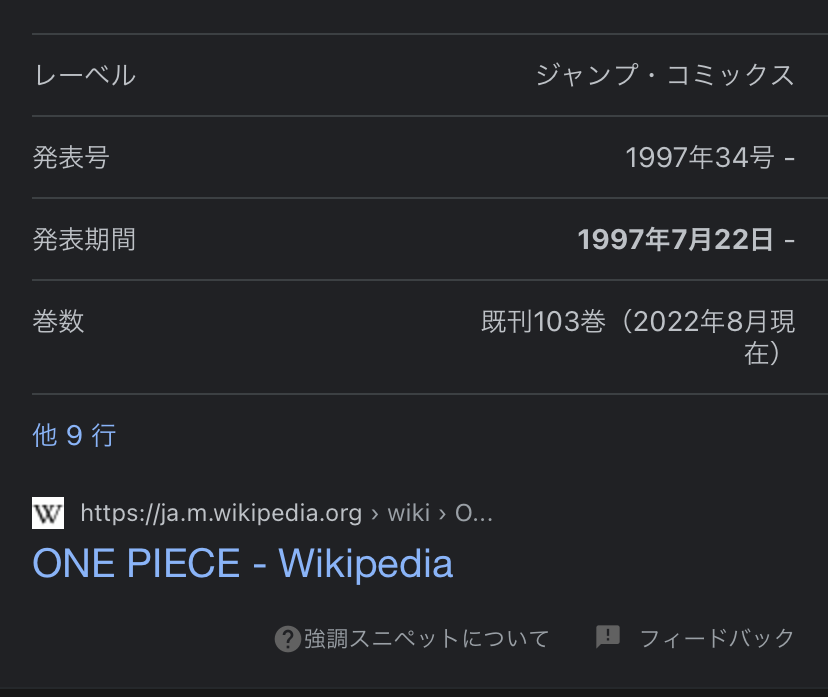Viewport: 828px width, 697px height.
Task: Click the feedback exclamation bubble icon
Action: coord(608,636)
